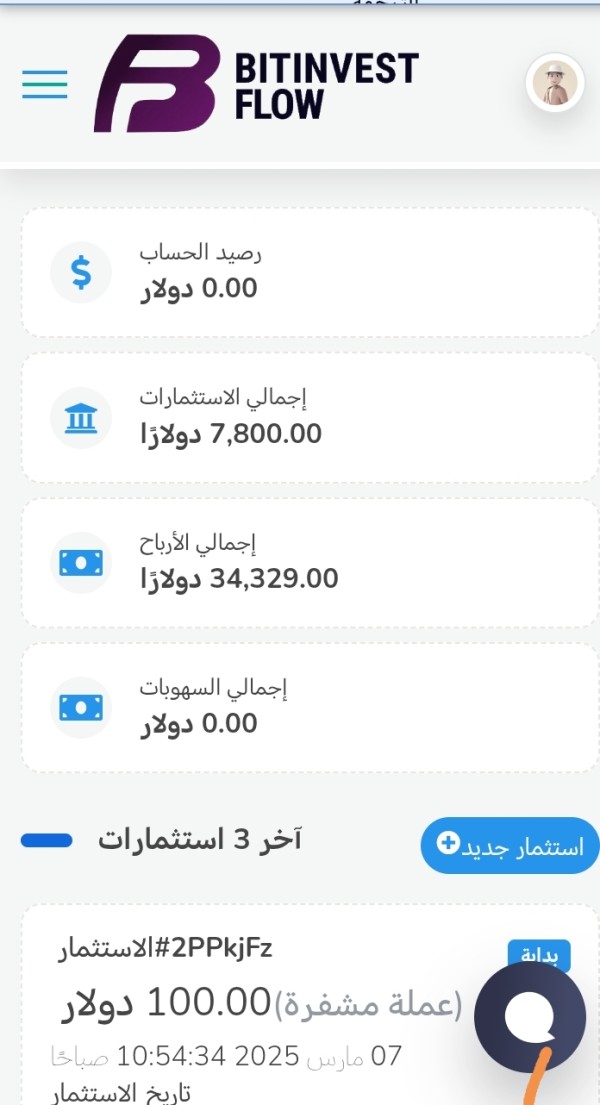Image resolution: width=600 pixels, height=1105 pixels.
Task: Open the user profile avatar
Action: coord(555,83)
